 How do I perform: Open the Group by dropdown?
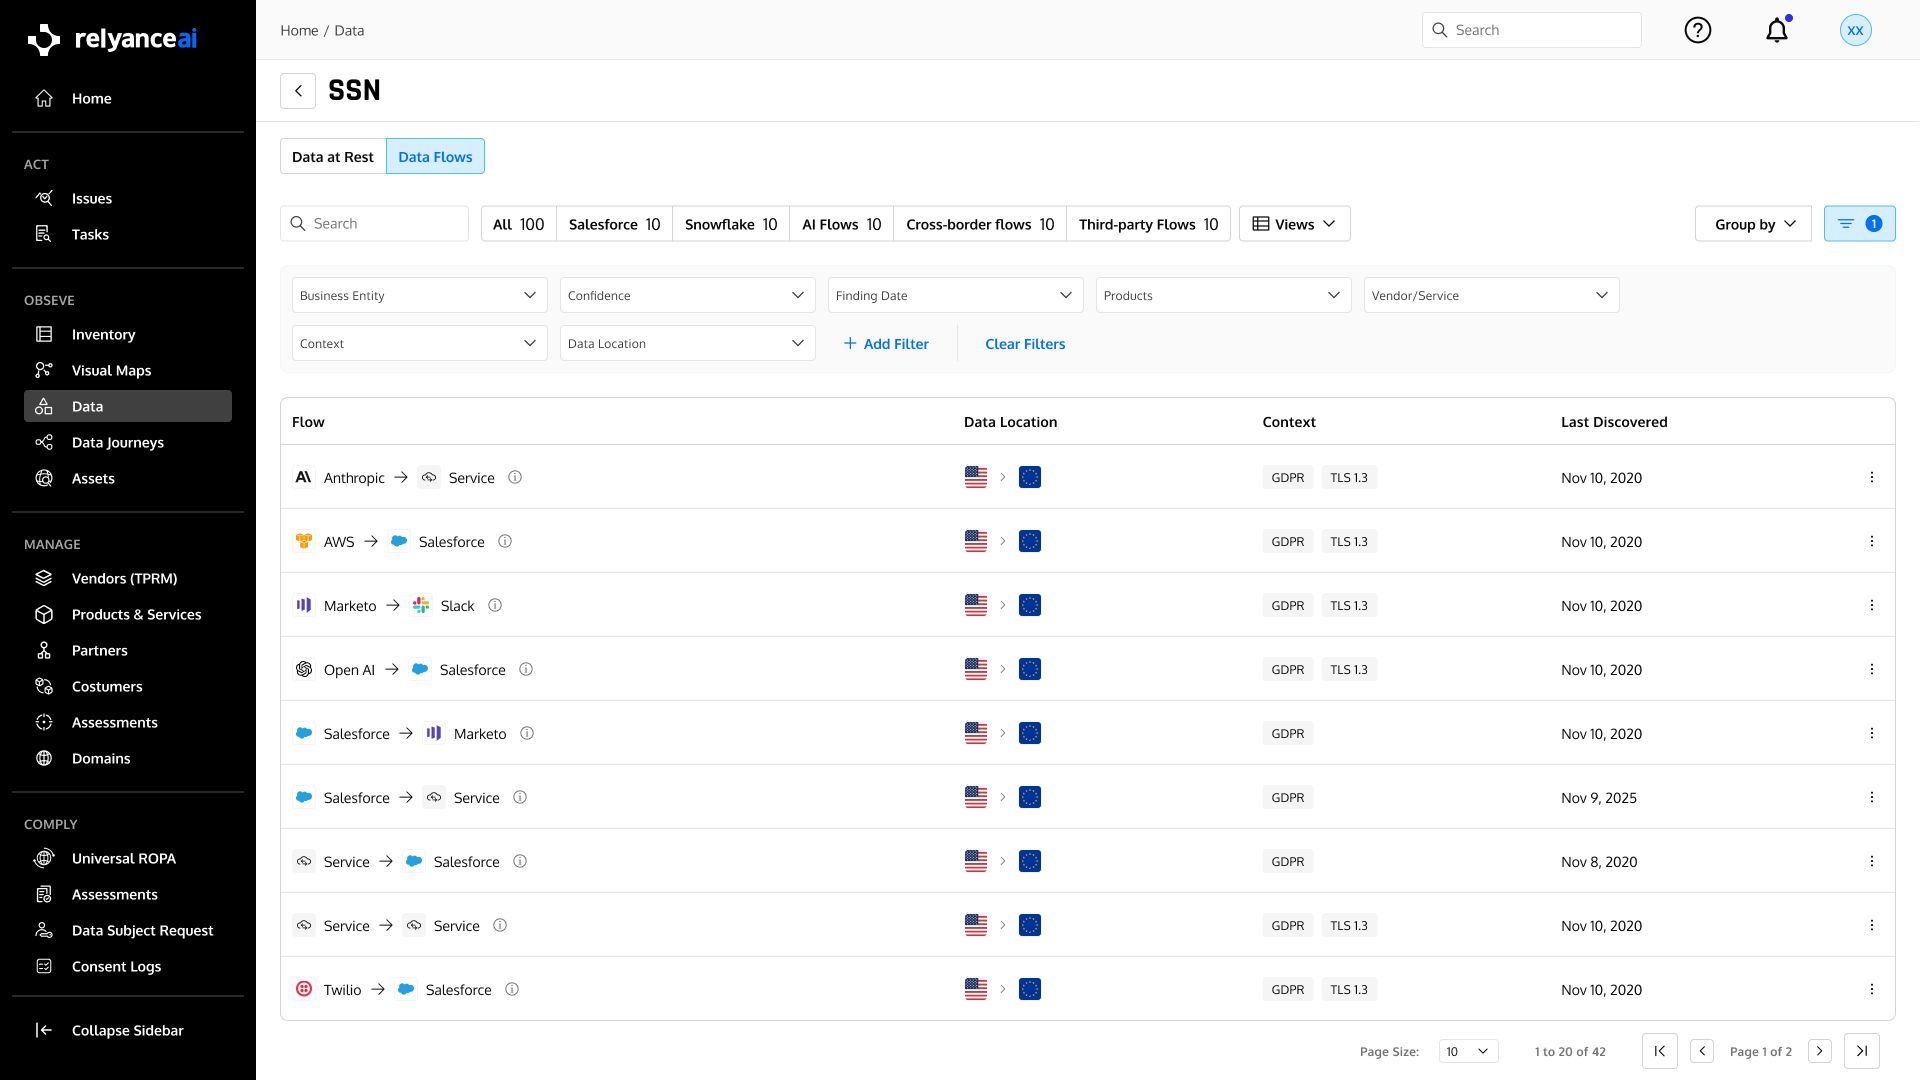click(1753, 224)
